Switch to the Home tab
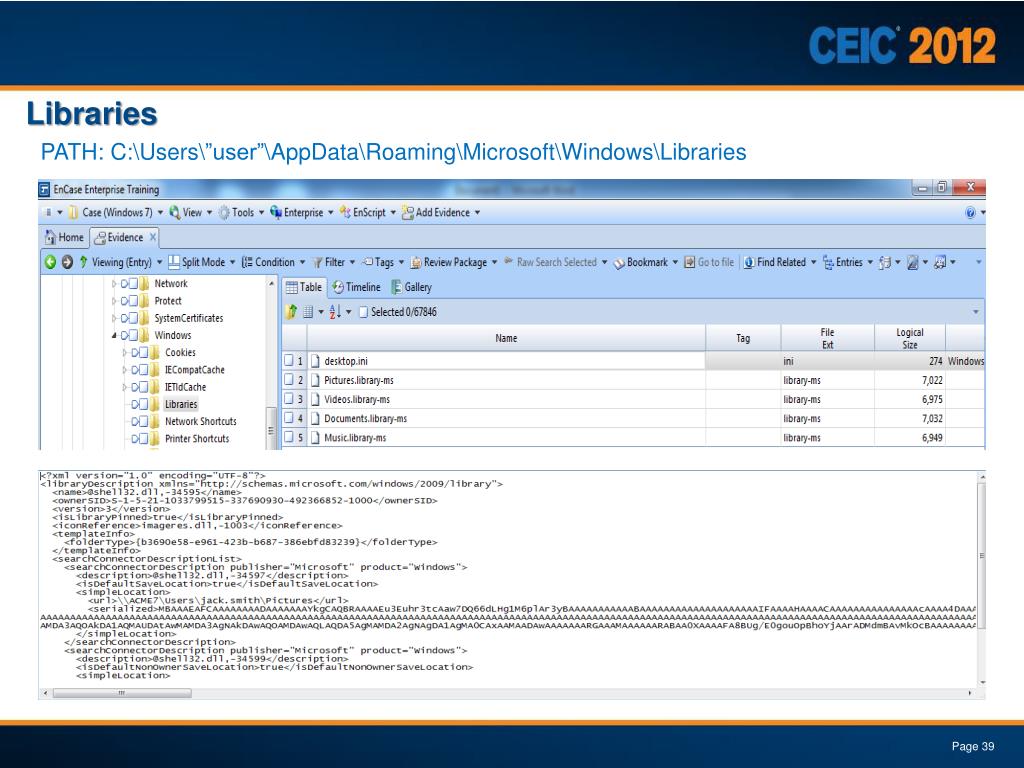1024x768 pixels. point(64,237)
